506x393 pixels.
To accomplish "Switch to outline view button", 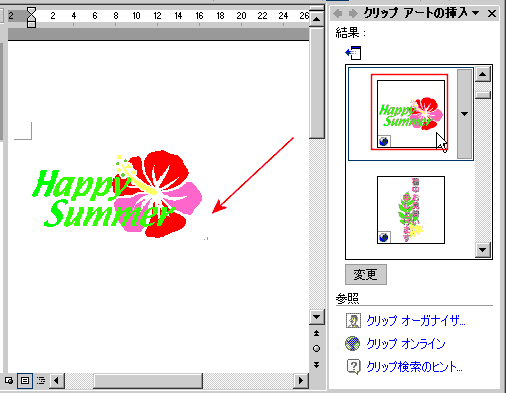I will point(41,380).
